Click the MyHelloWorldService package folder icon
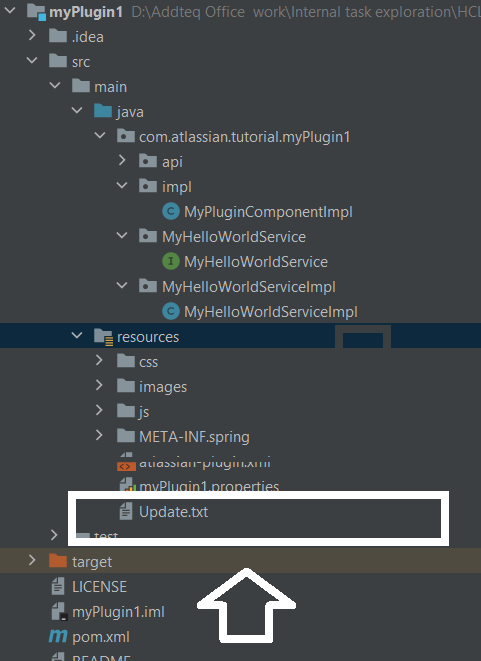 (x=148, y=236)
